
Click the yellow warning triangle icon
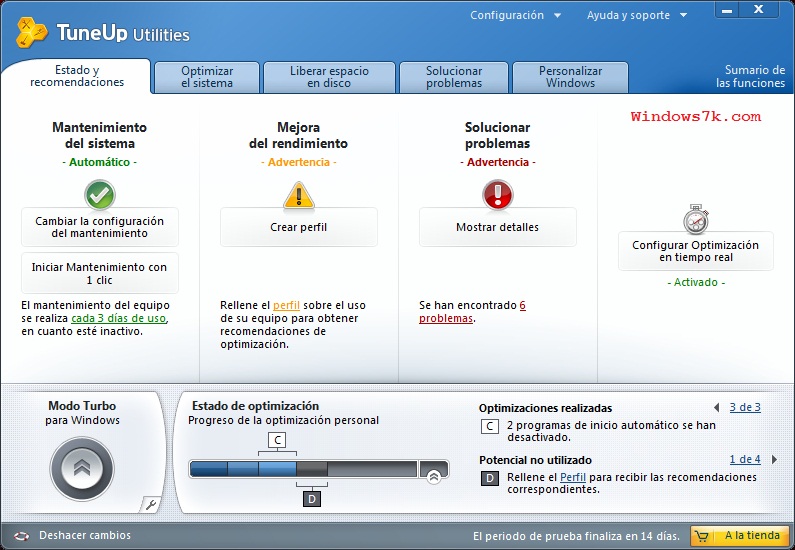click(x=299, y=196)
